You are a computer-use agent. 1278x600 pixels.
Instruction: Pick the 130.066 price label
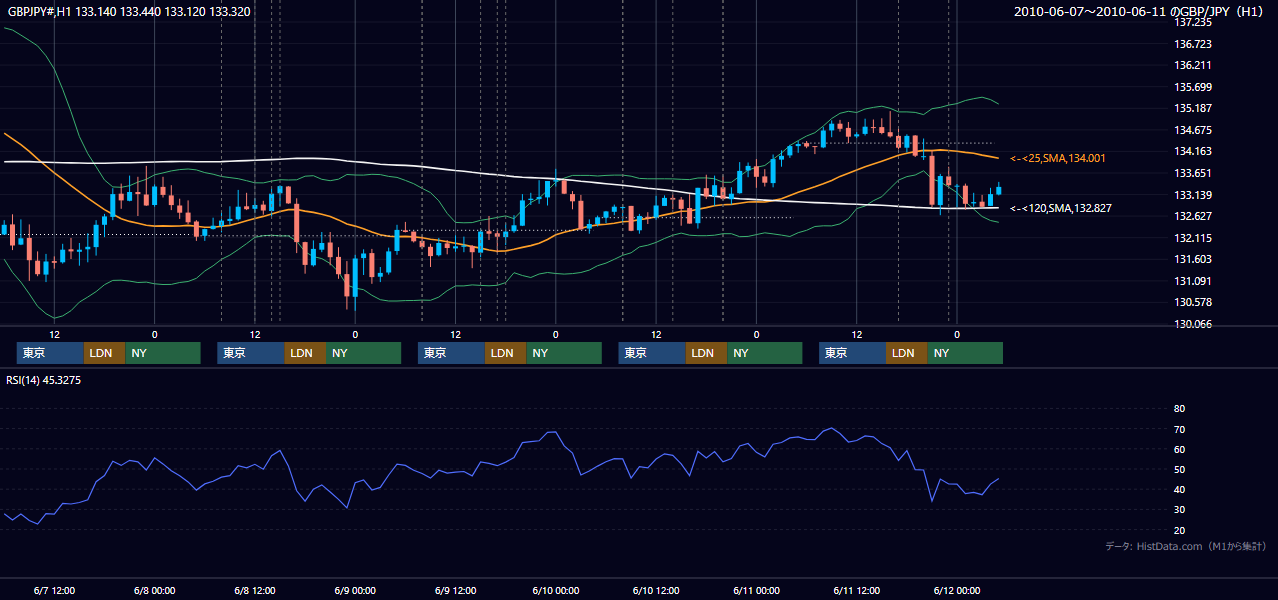[1193, 324]
